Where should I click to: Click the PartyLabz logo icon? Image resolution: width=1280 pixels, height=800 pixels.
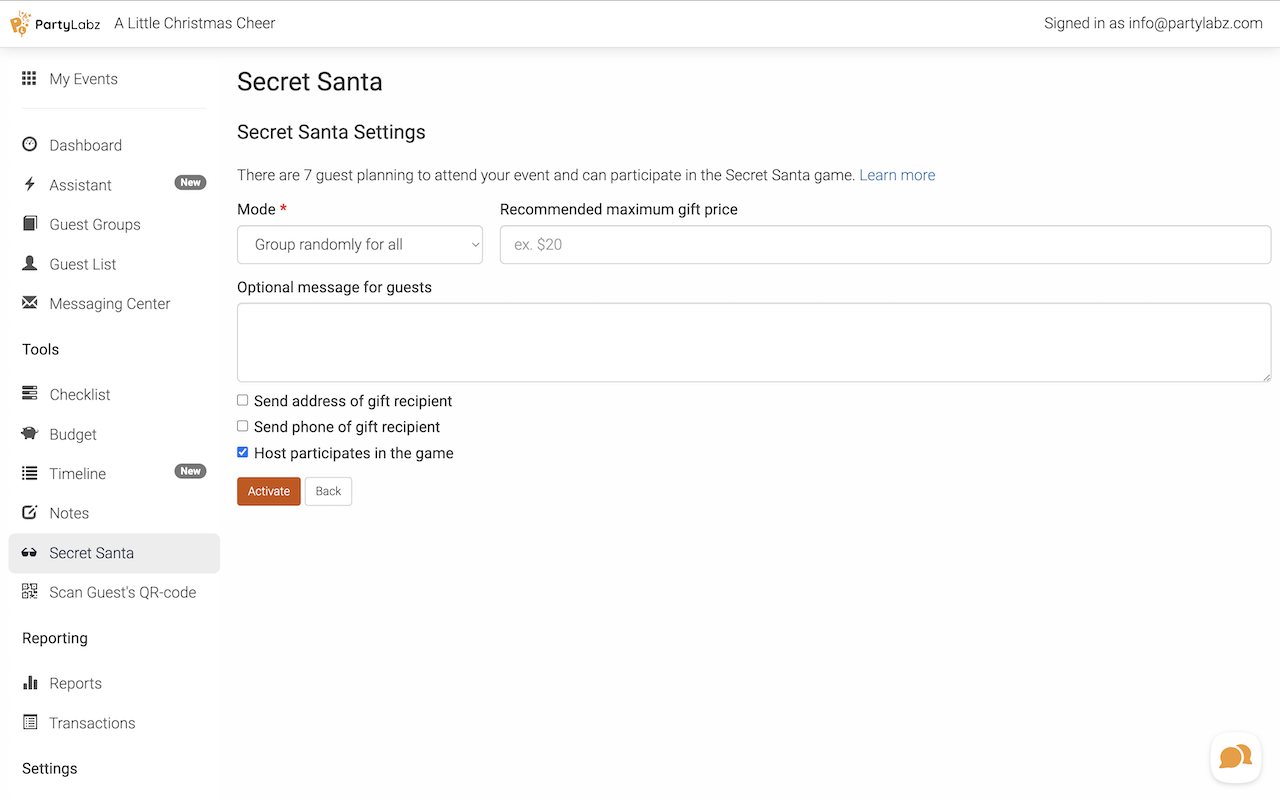(x=20, y=23)
